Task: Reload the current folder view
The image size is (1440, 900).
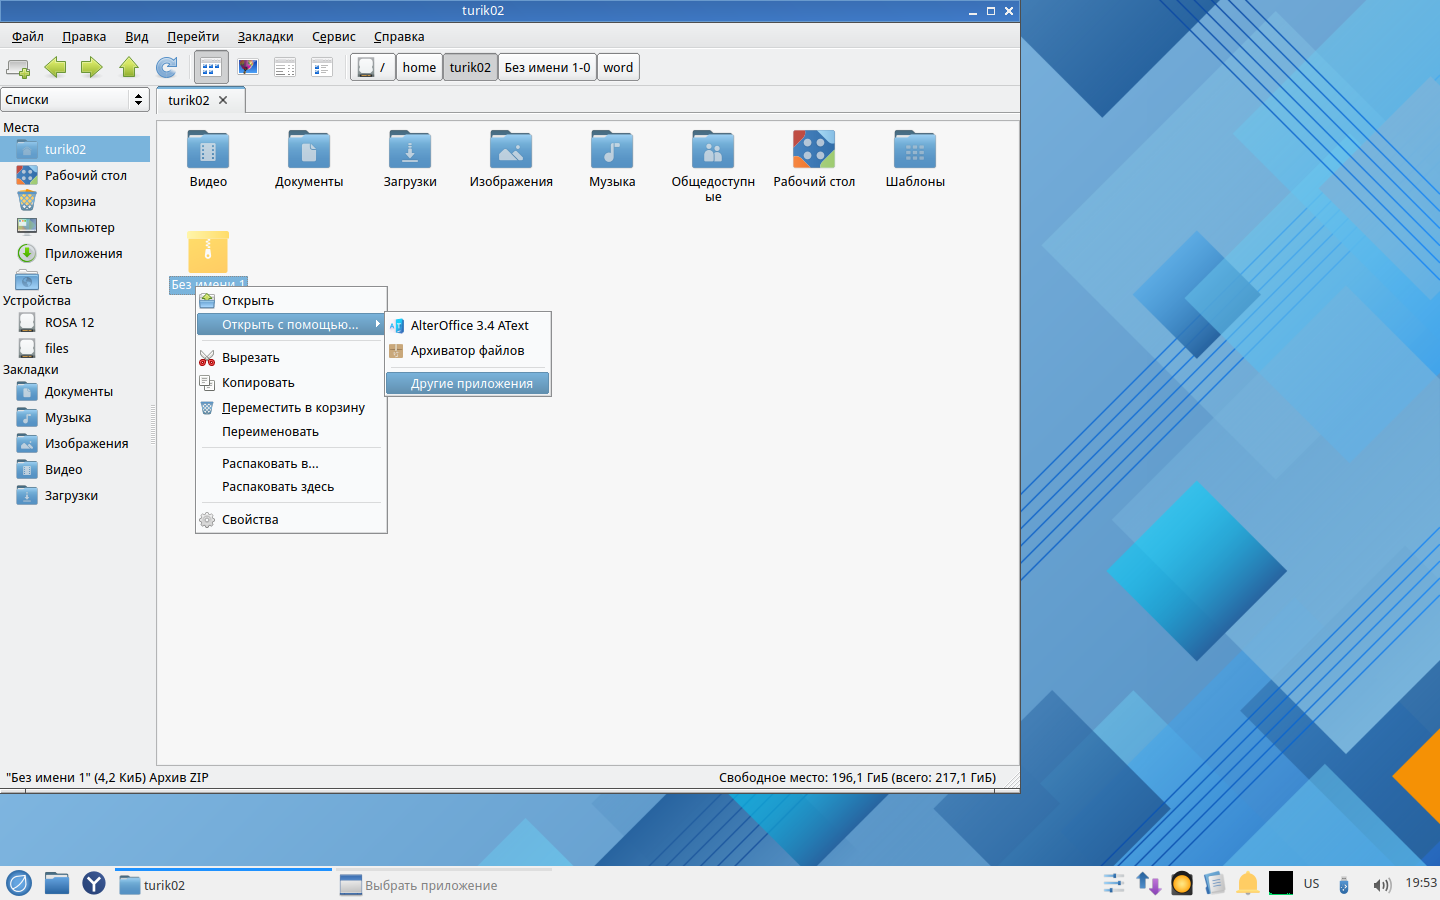Action: point(166,67)
